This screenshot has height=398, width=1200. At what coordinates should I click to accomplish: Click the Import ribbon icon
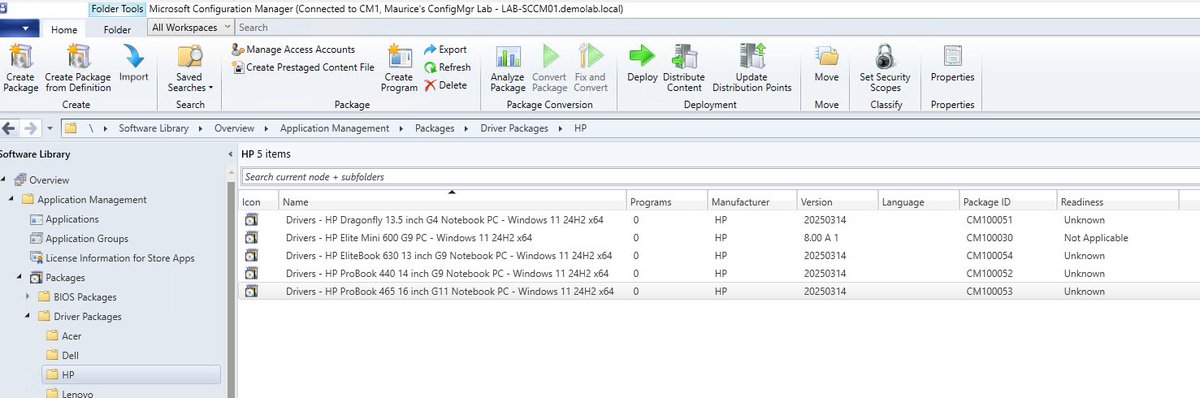134,64
